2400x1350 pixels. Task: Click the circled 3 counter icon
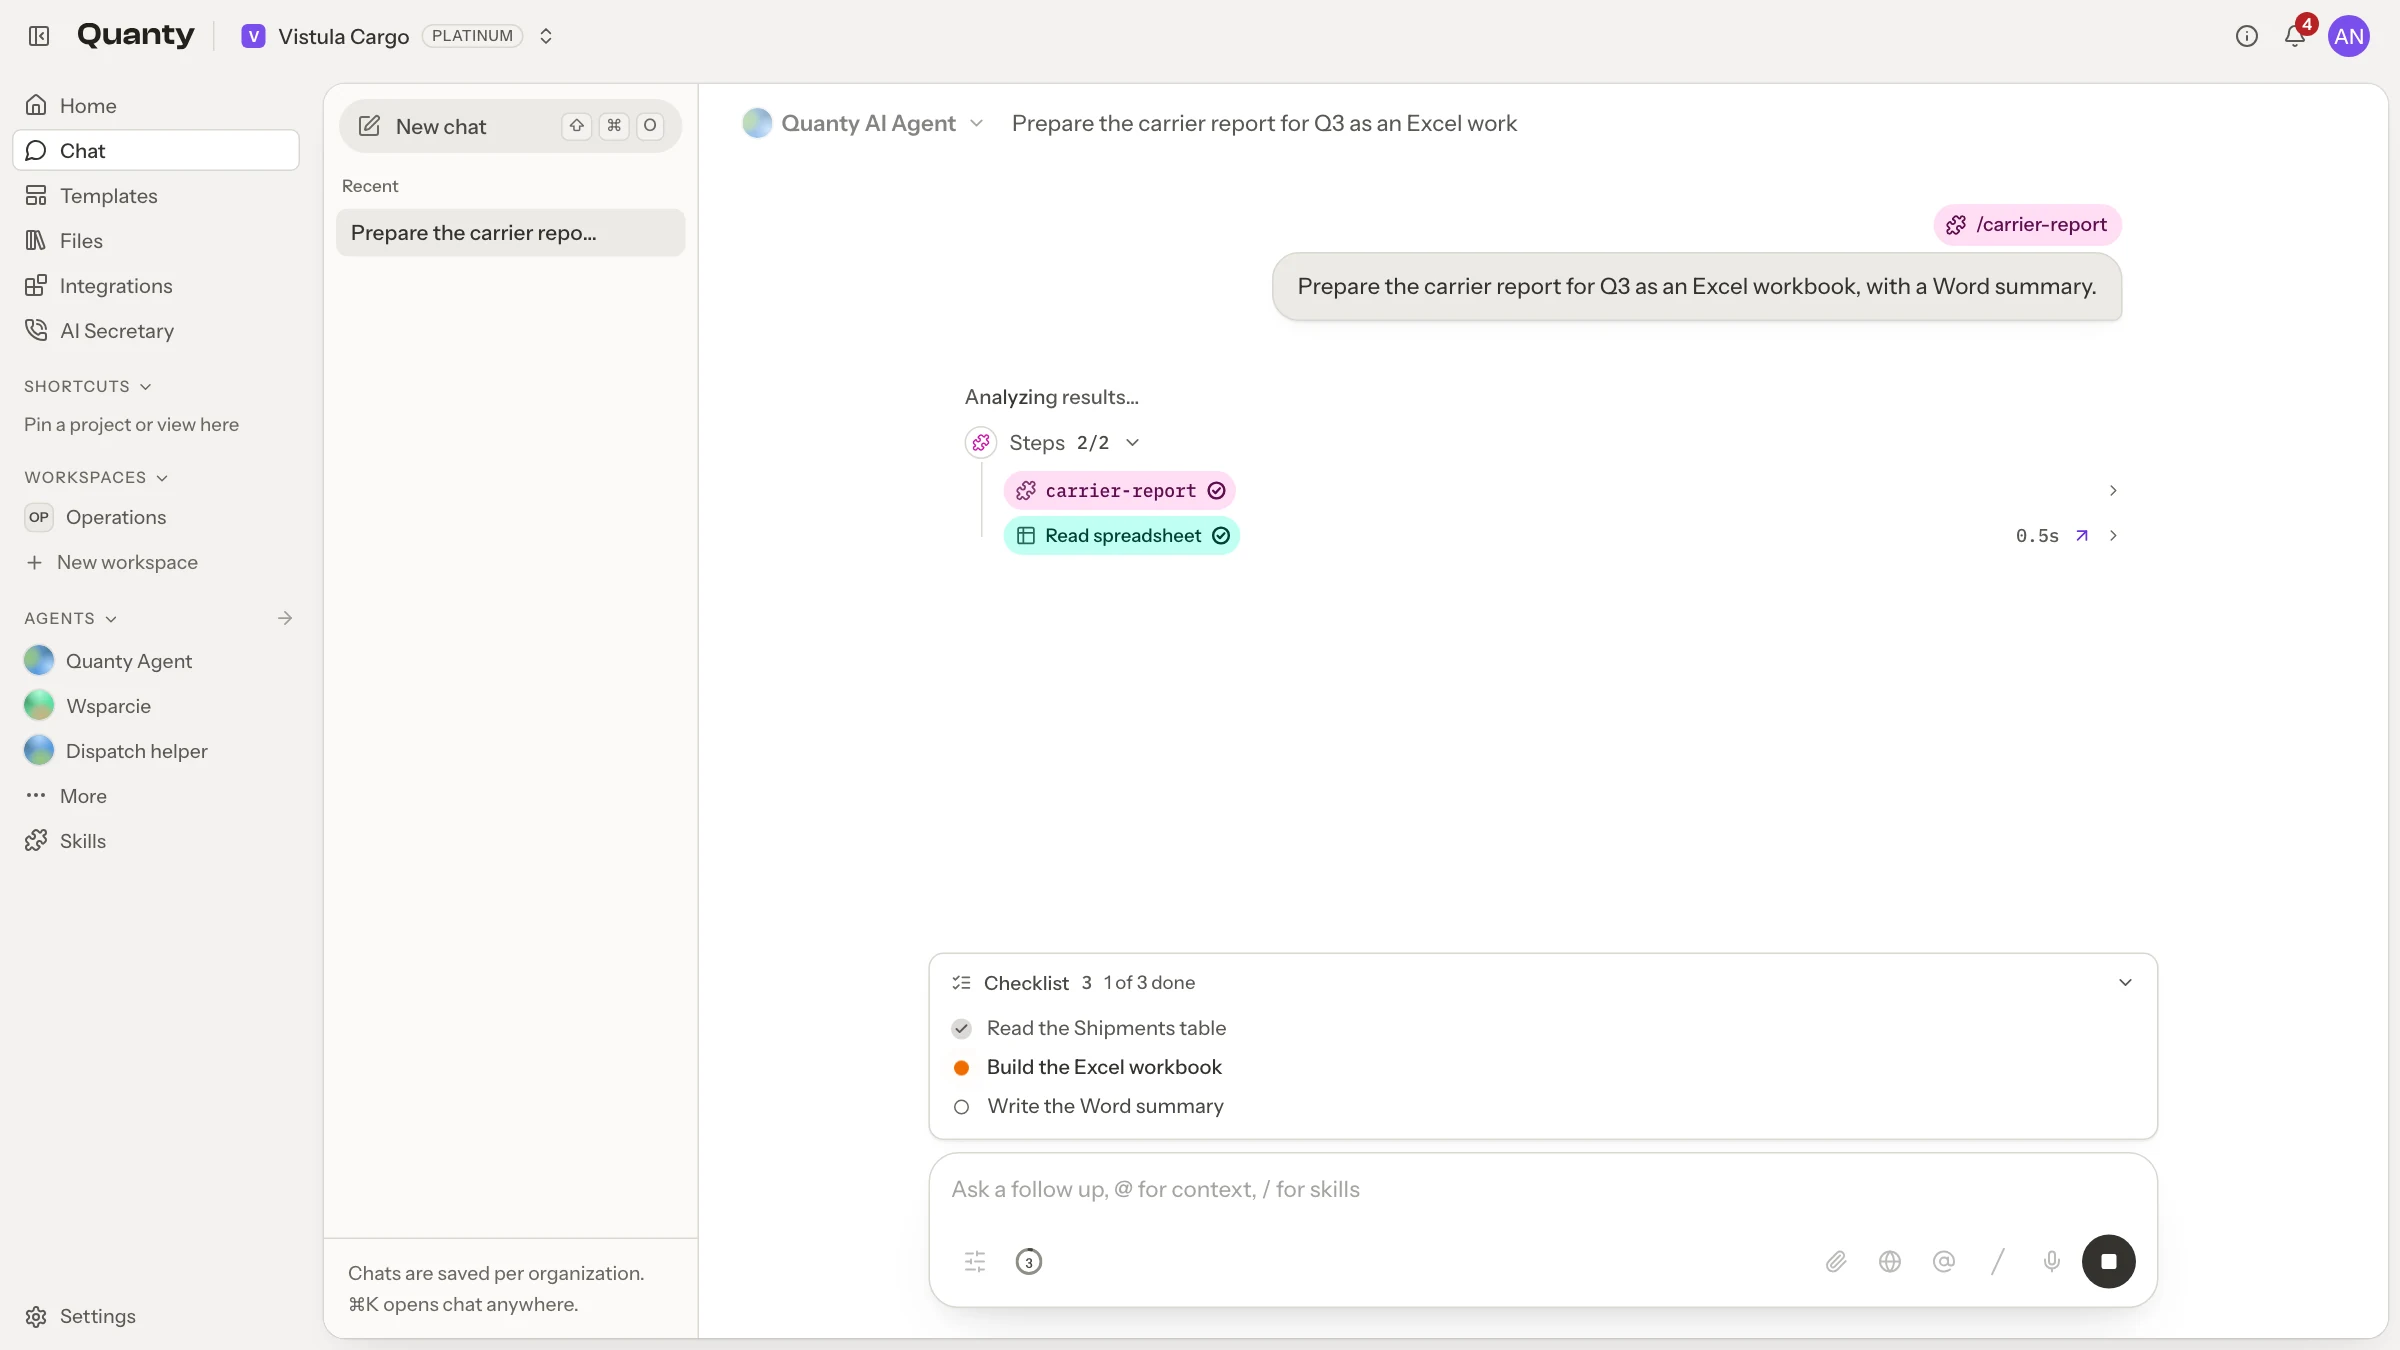[1028, 1261]
